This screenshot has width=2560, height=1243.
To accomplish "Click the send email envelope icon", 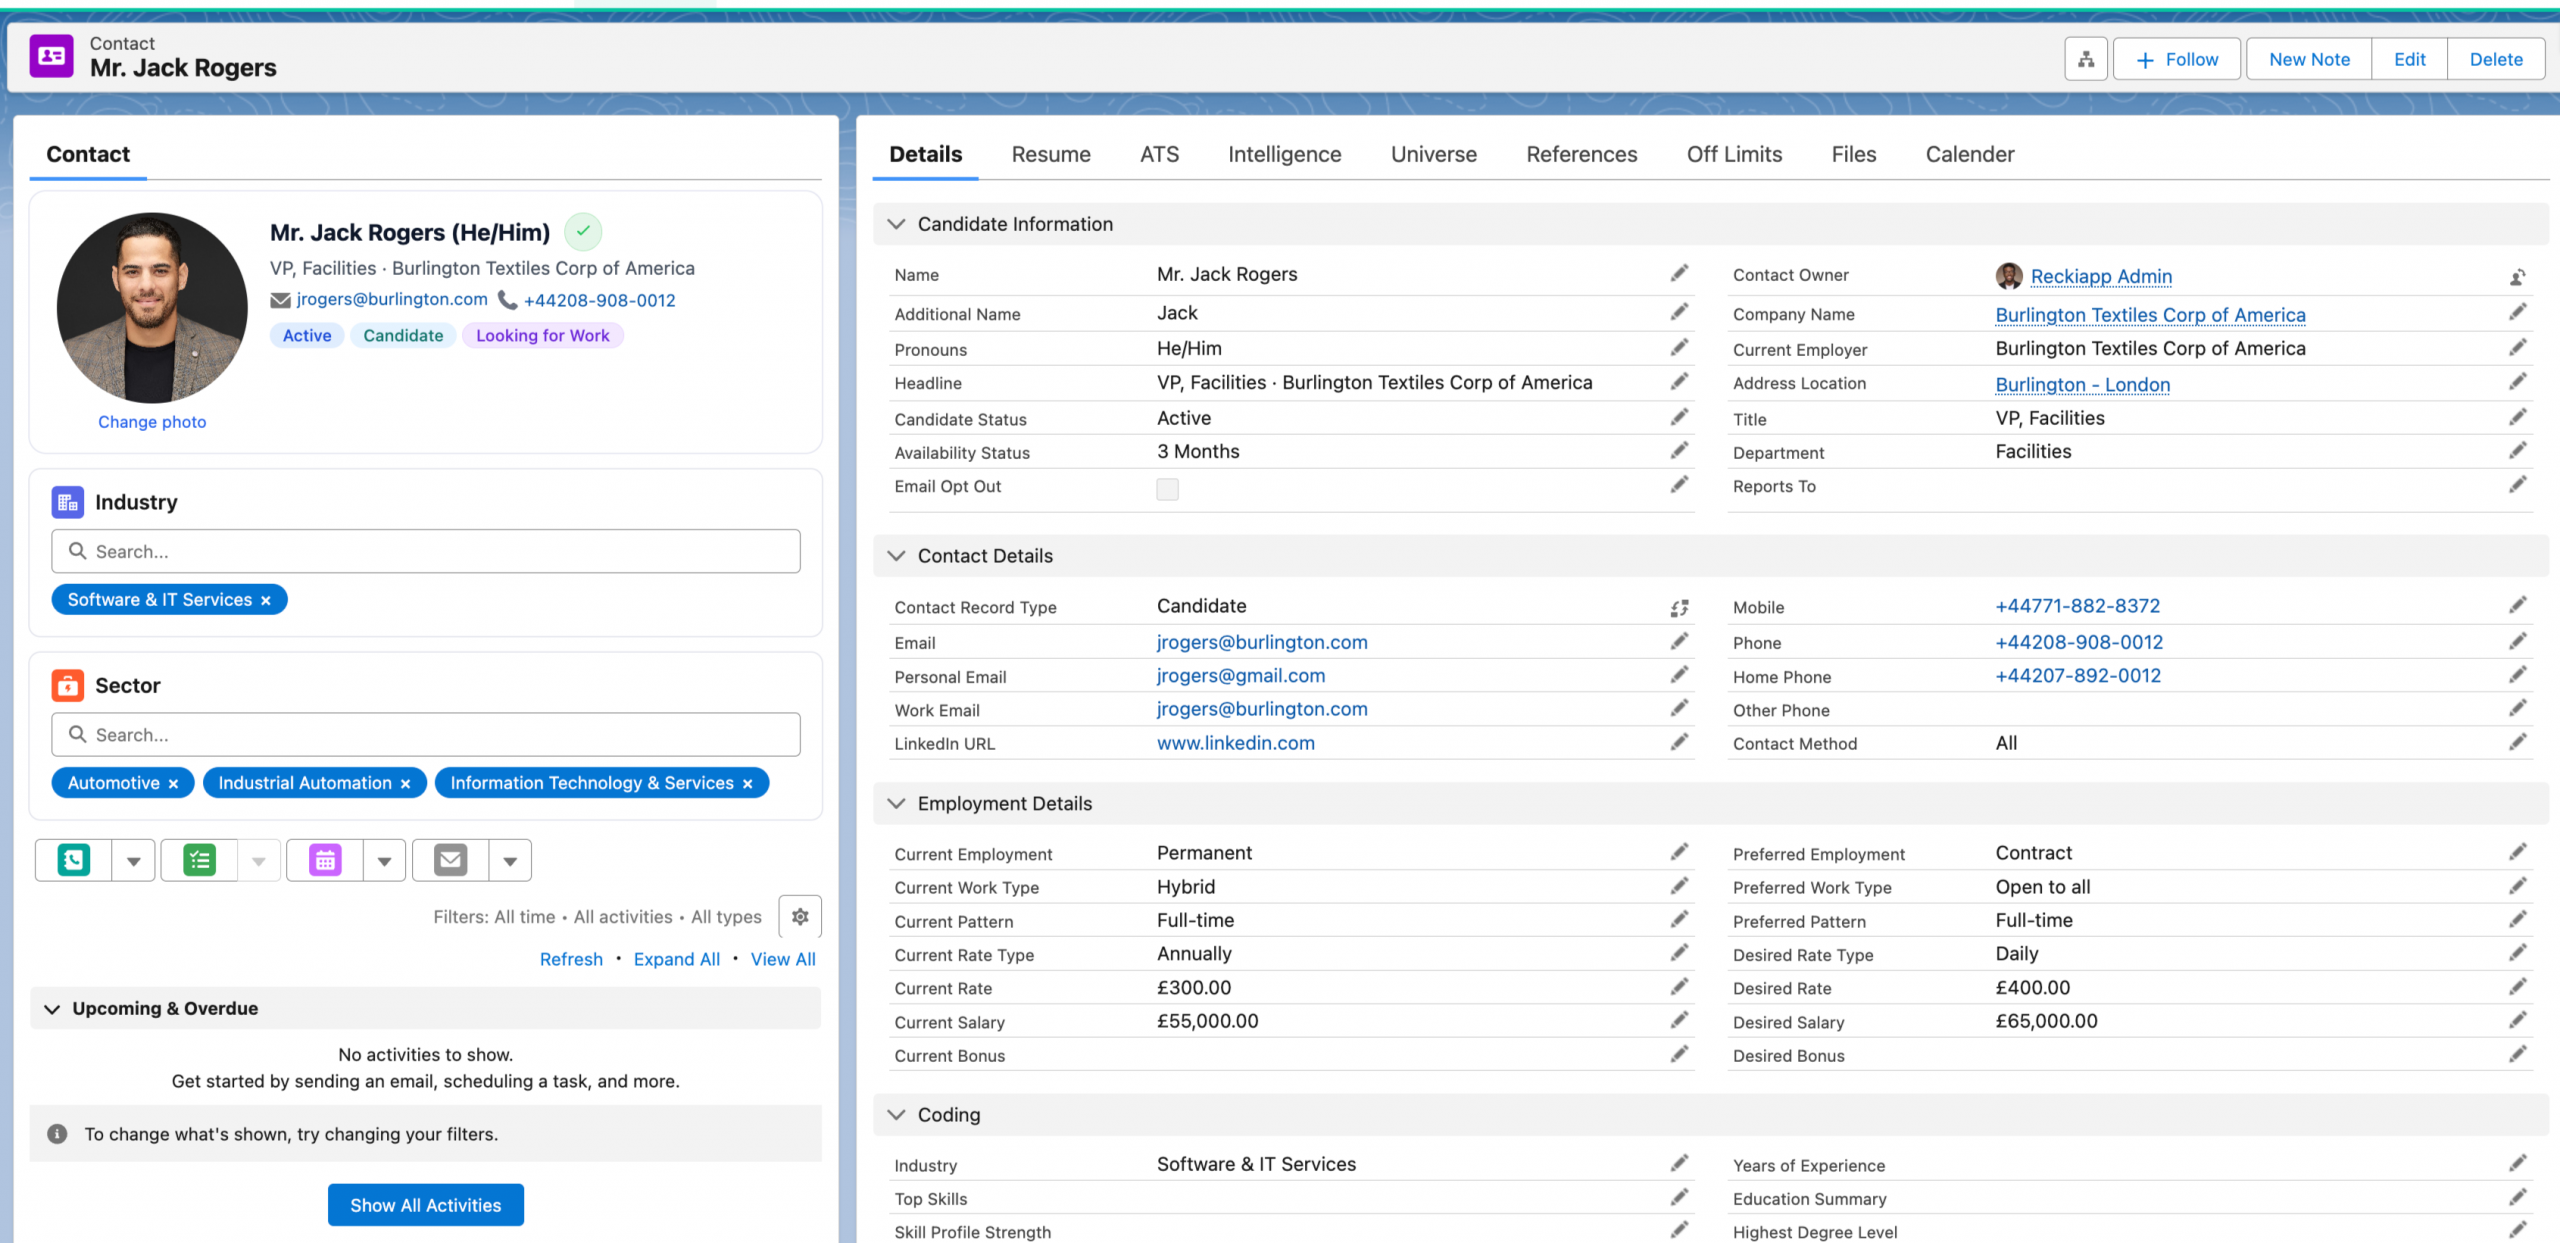I will pyautogui.click(x=451, y=860).
